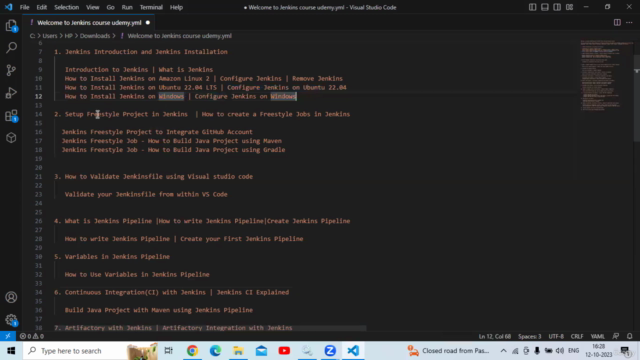Open the Manage gear icon
The width and height of the screenshot is (640, 360).
[11, 320]
